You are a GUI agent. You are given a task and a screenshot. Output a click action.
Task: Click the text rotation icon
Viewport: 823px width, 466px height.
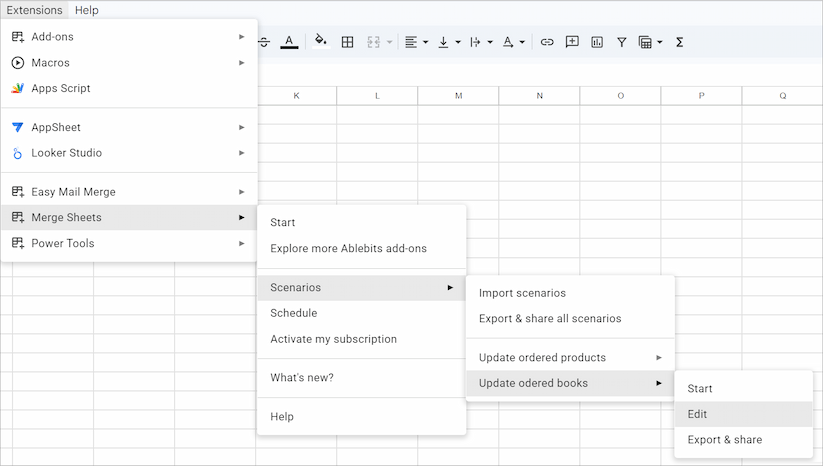pos(508,42)
